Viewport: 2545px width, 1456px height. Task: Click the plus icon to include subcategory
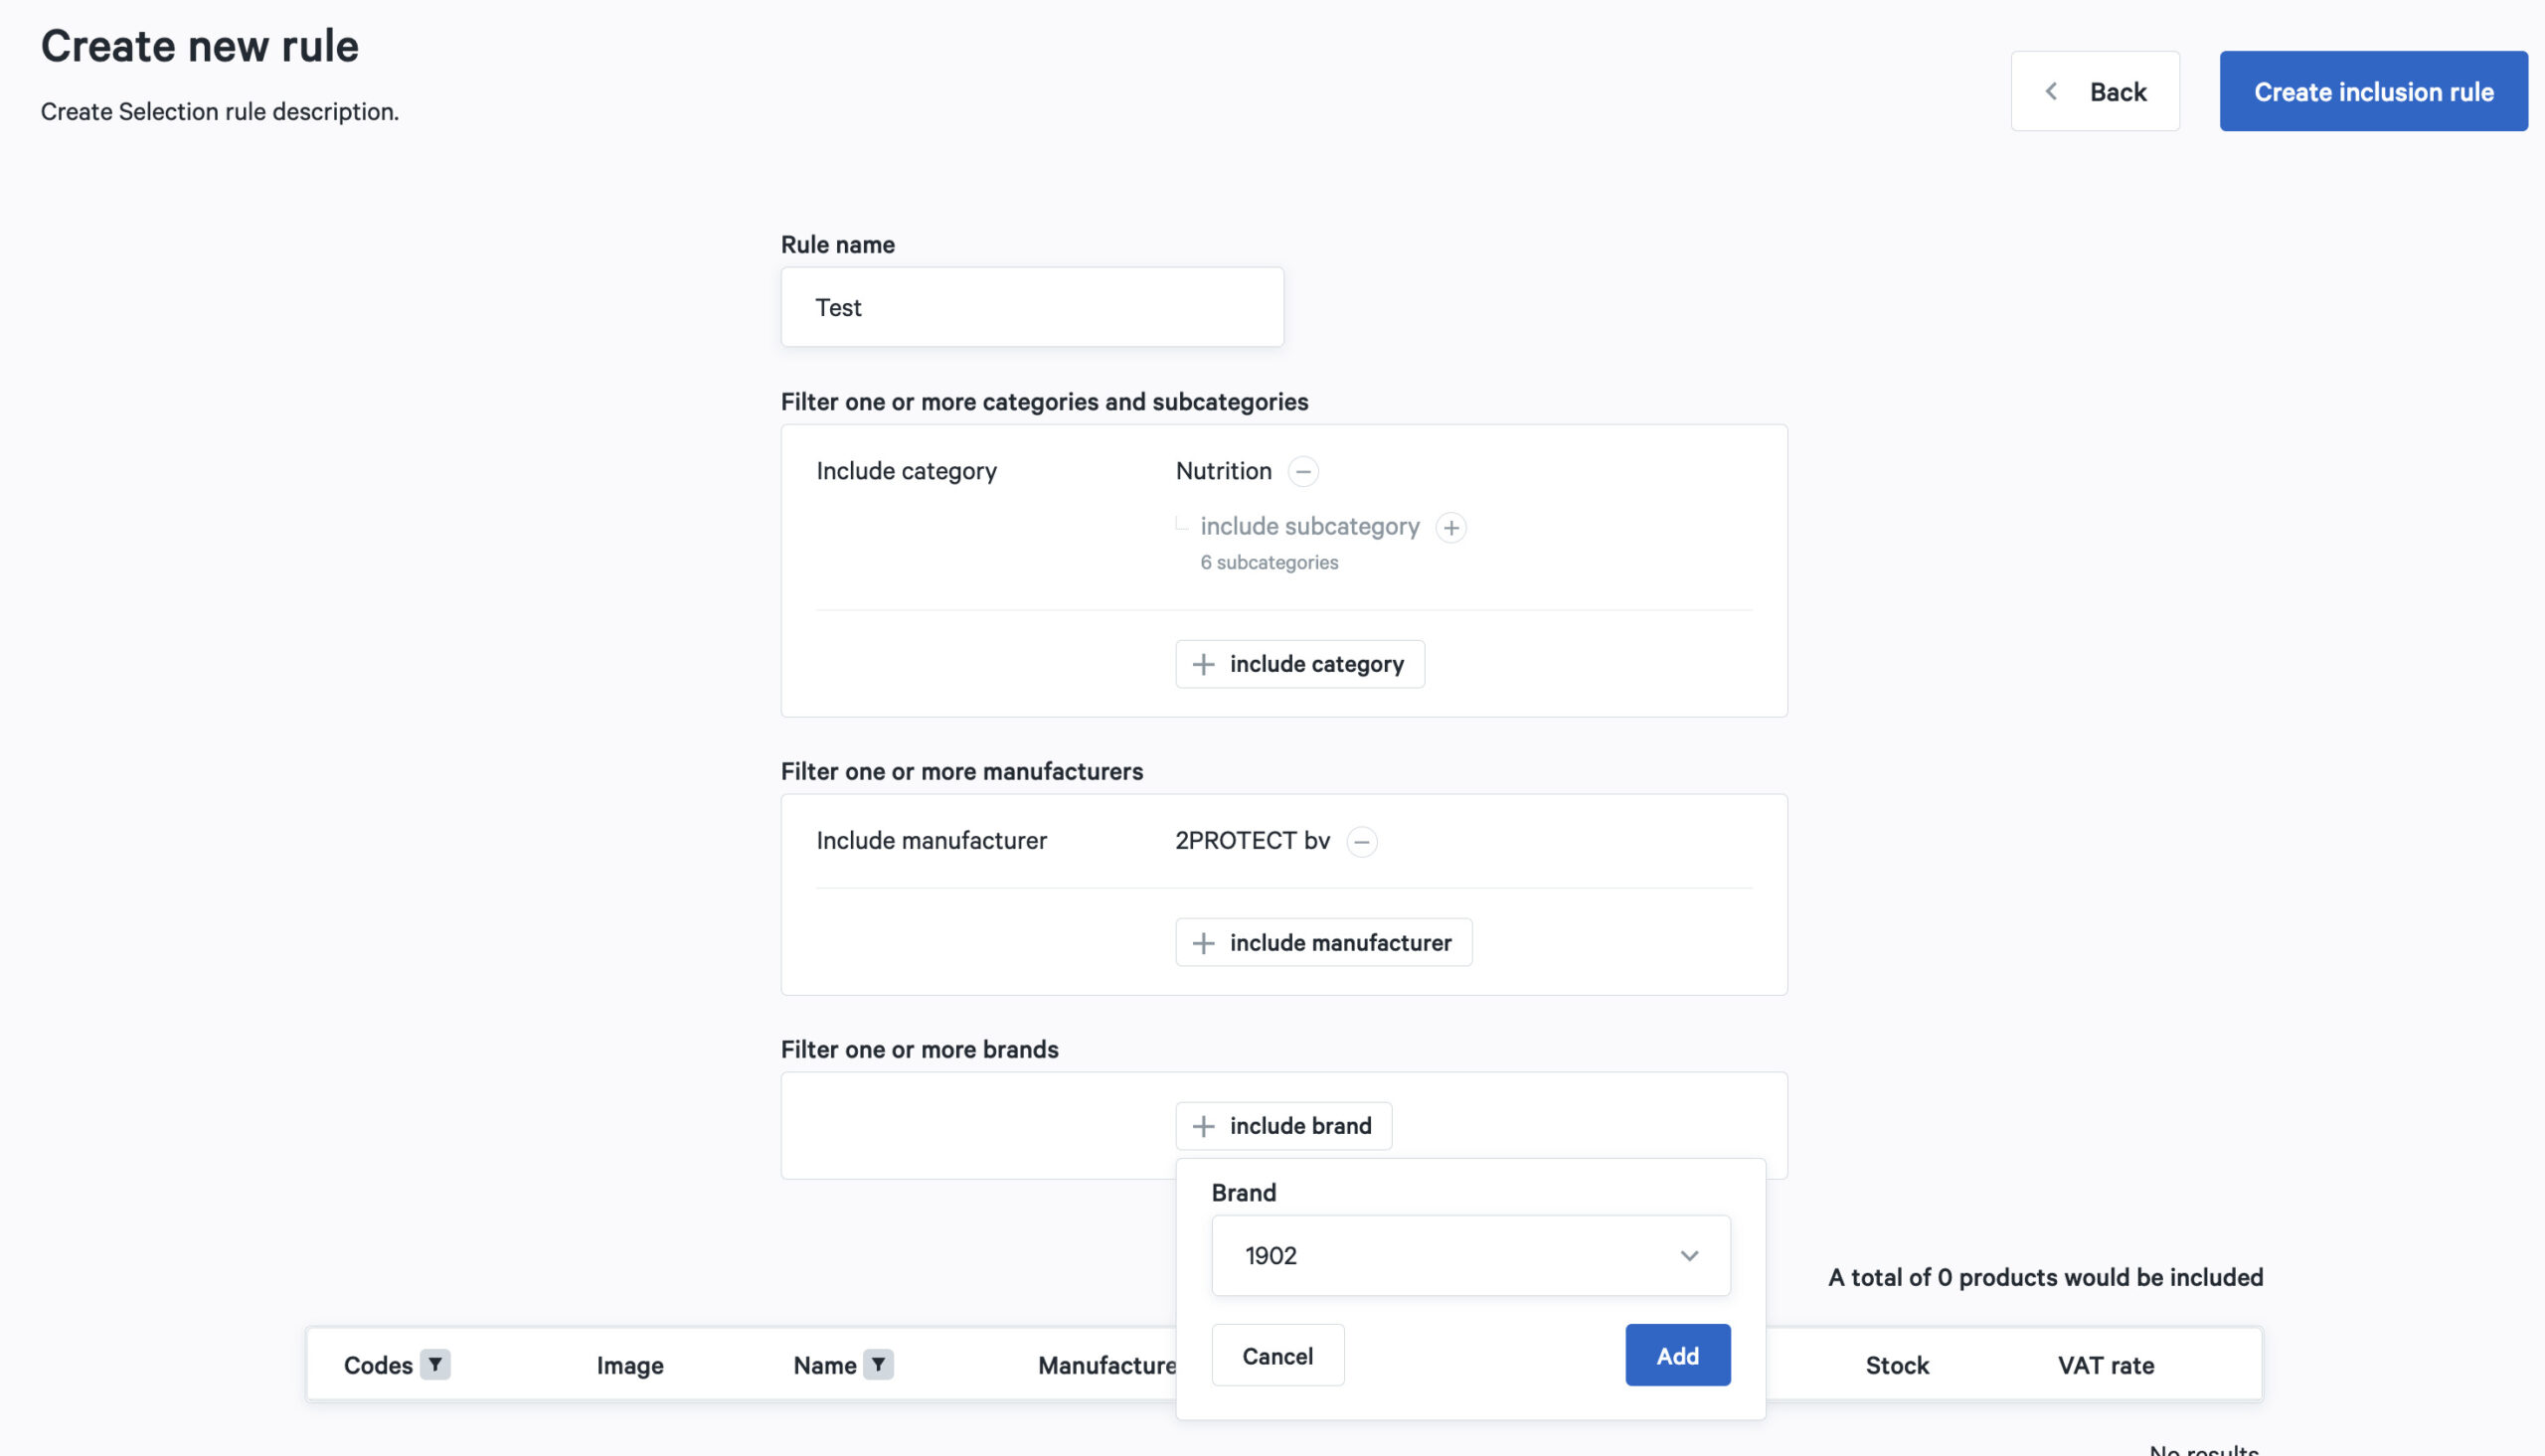1450,526
